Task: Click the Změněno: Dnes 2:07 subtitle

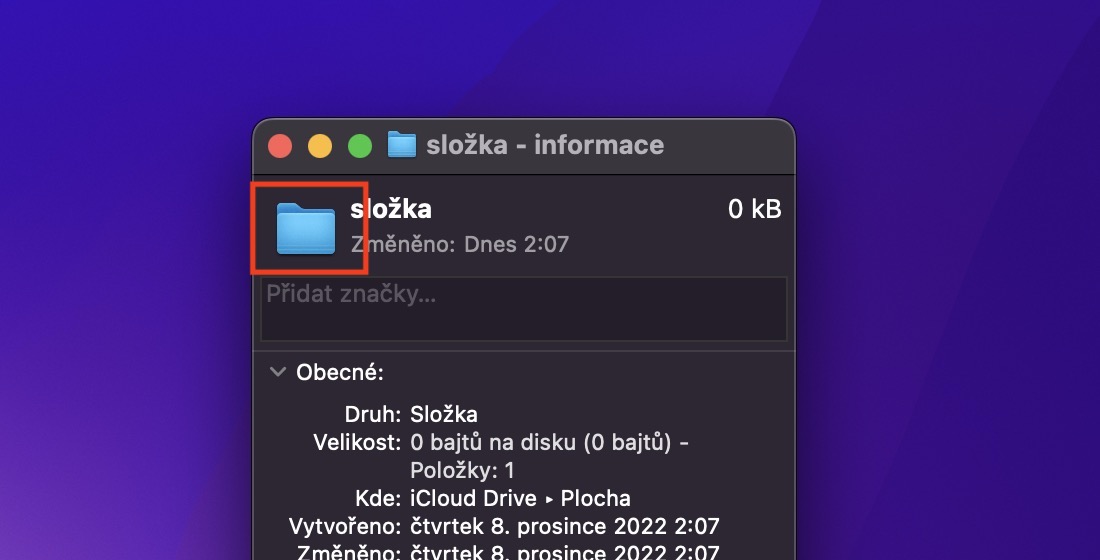Action: 460,244
